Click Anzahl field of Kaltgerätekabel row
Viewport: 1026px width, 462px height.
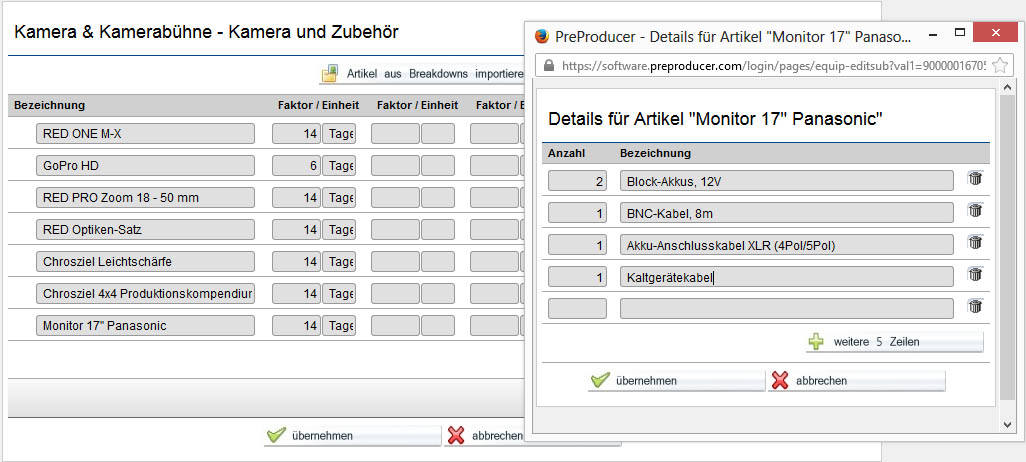(577, 277)
